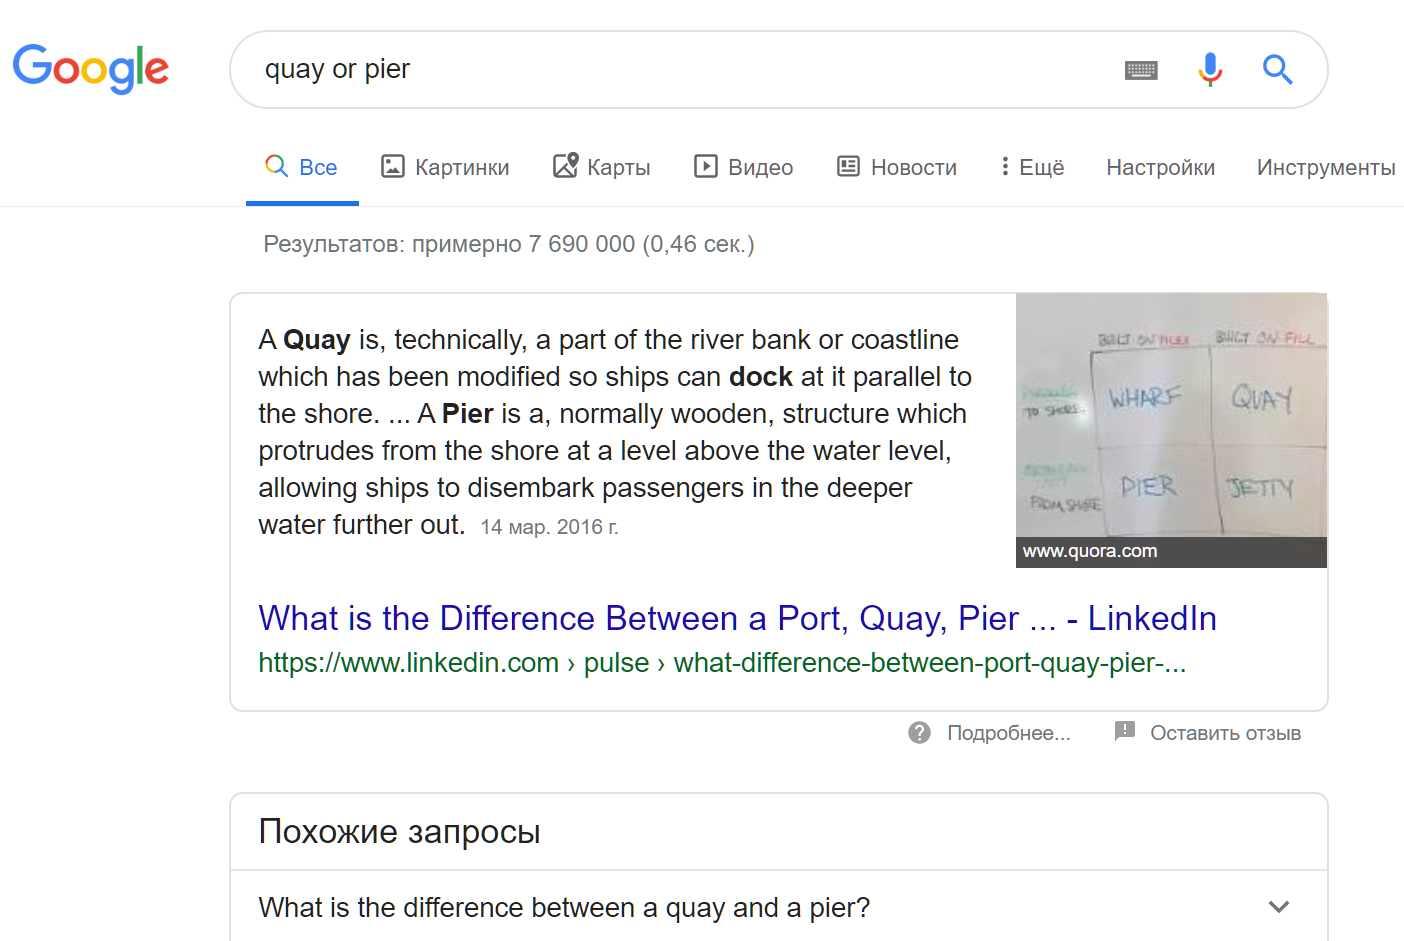The image size is (1404, 941).
Task: Go to the Google logo homepage
Action: (91, 69)
